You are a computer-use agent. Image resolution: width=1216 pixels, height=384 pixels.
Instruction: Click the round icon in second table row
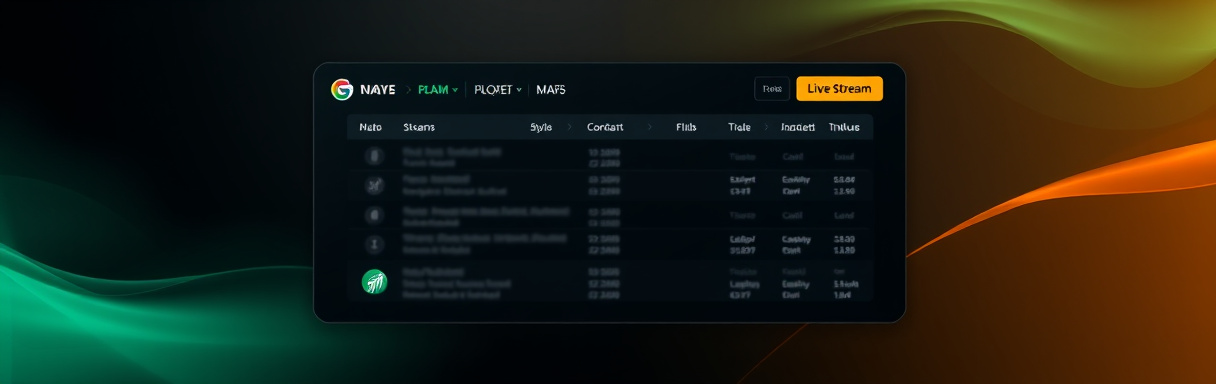374,185
